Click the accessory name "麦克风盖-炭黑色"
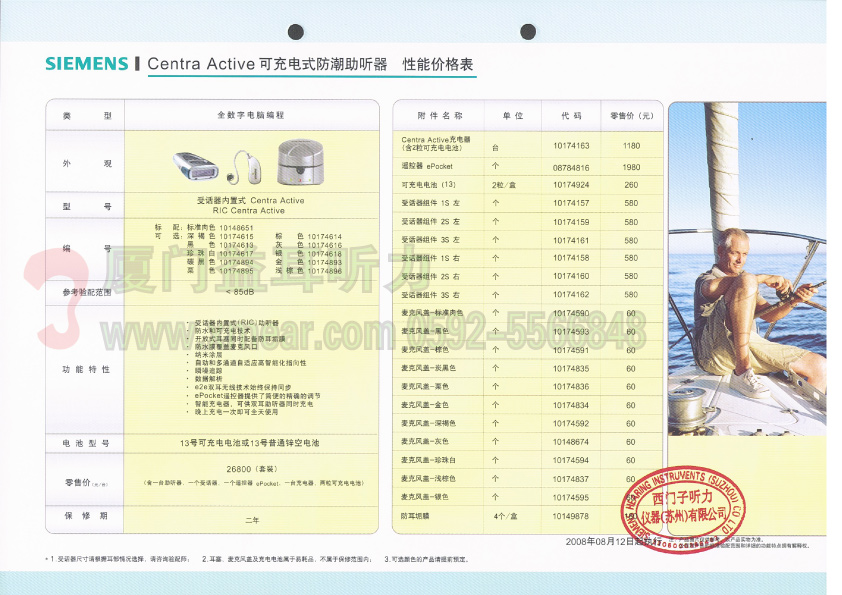The height and width of the screenshot is (595, 842). (x=429, y=368)
